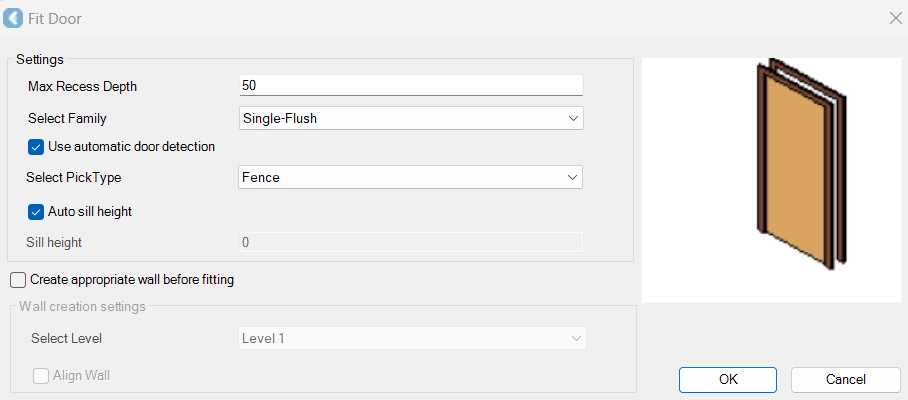Toggle the Align Wall checkbox
Image resolution: width=908 pixels, height=400 pixels.
tap(41, 376)
